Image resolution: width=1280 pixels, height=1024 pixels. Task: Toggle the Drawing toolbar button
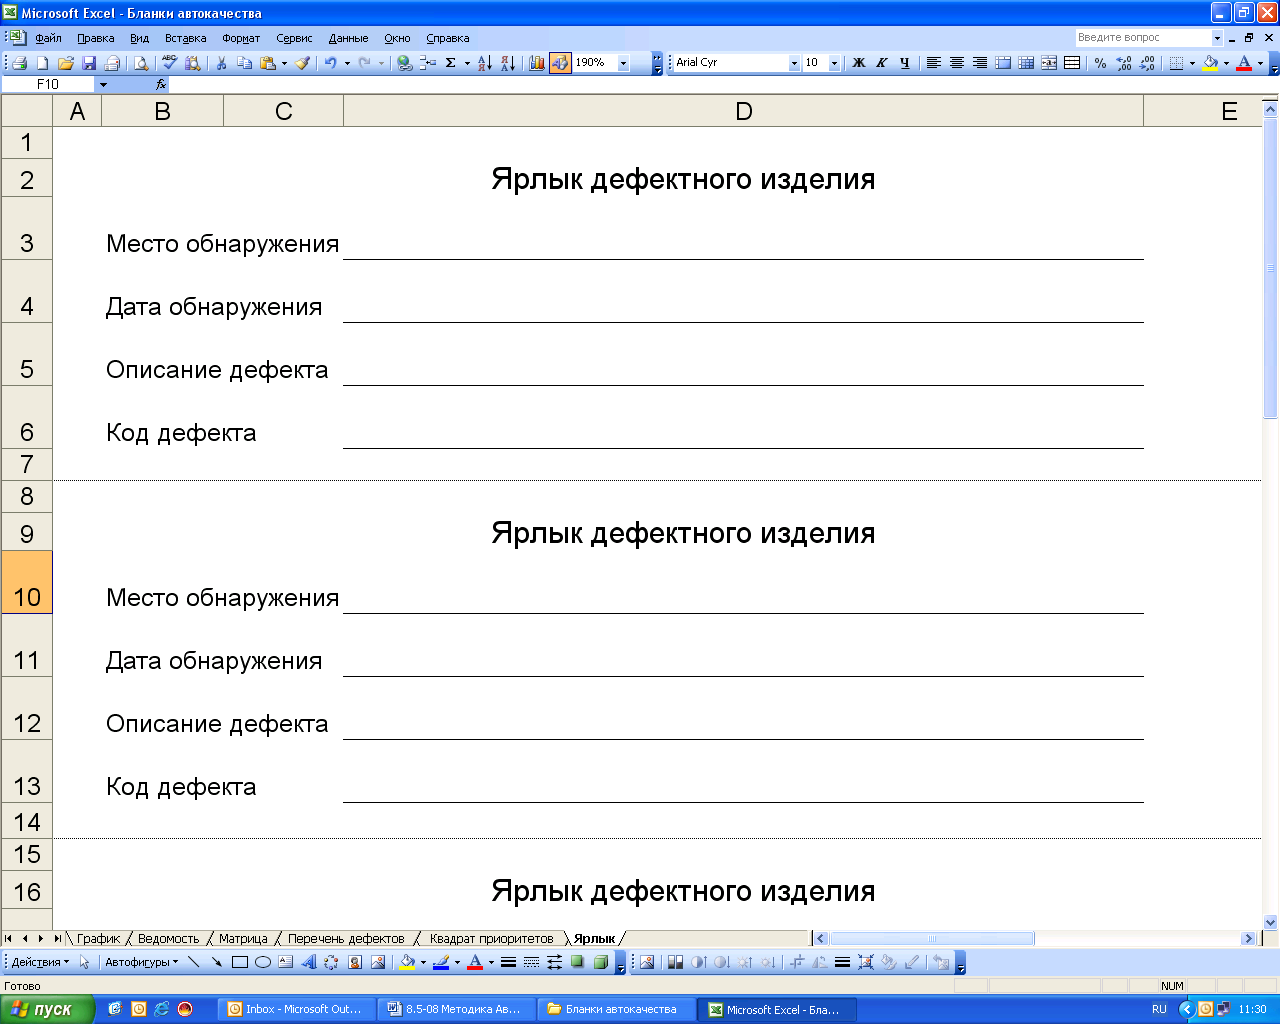point(560,63)
